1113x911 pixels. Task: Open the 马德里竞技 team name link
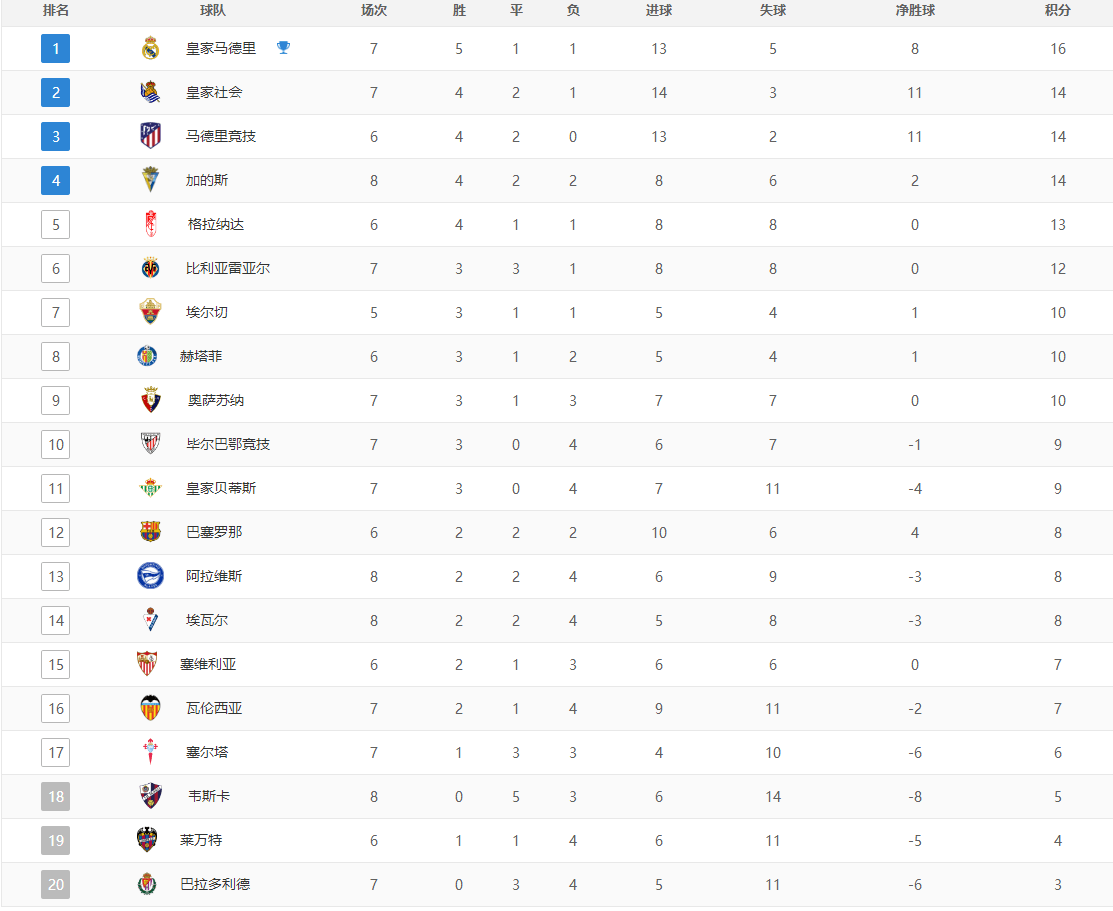pyautogui.click(x=221, y=136)
